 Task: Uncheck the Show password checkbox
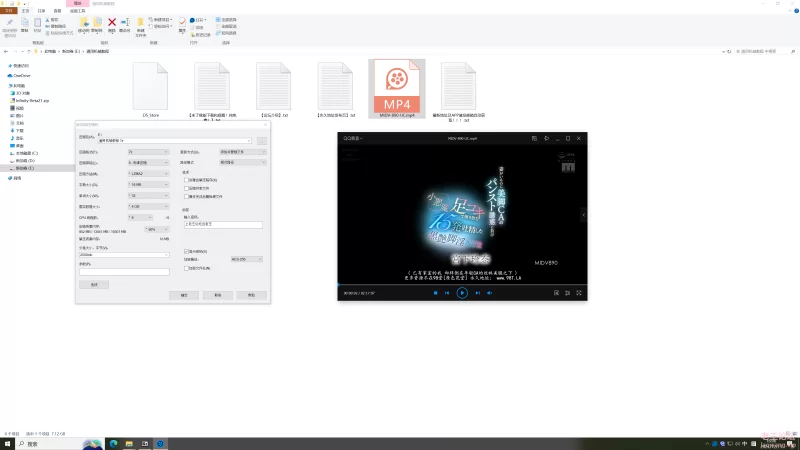click(186, 252)
